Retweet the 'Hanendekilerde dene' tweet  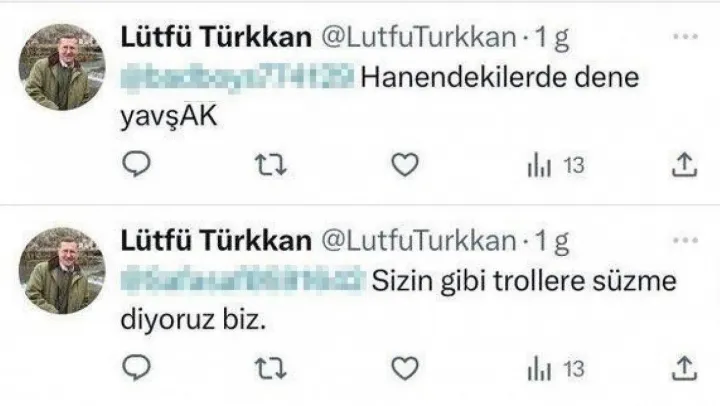[271, 165]
